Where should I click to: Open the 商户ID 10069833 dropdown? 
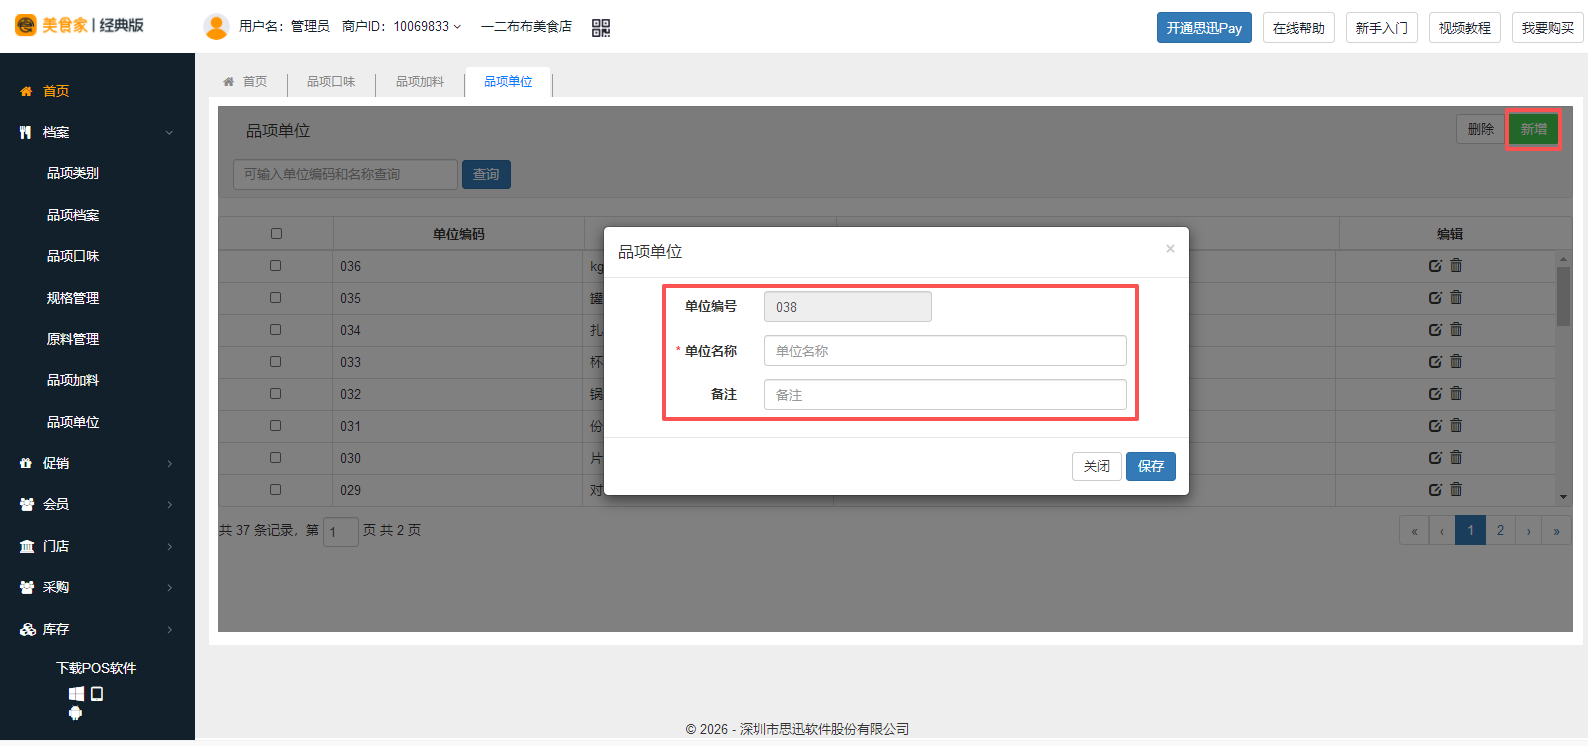point(401,27)
